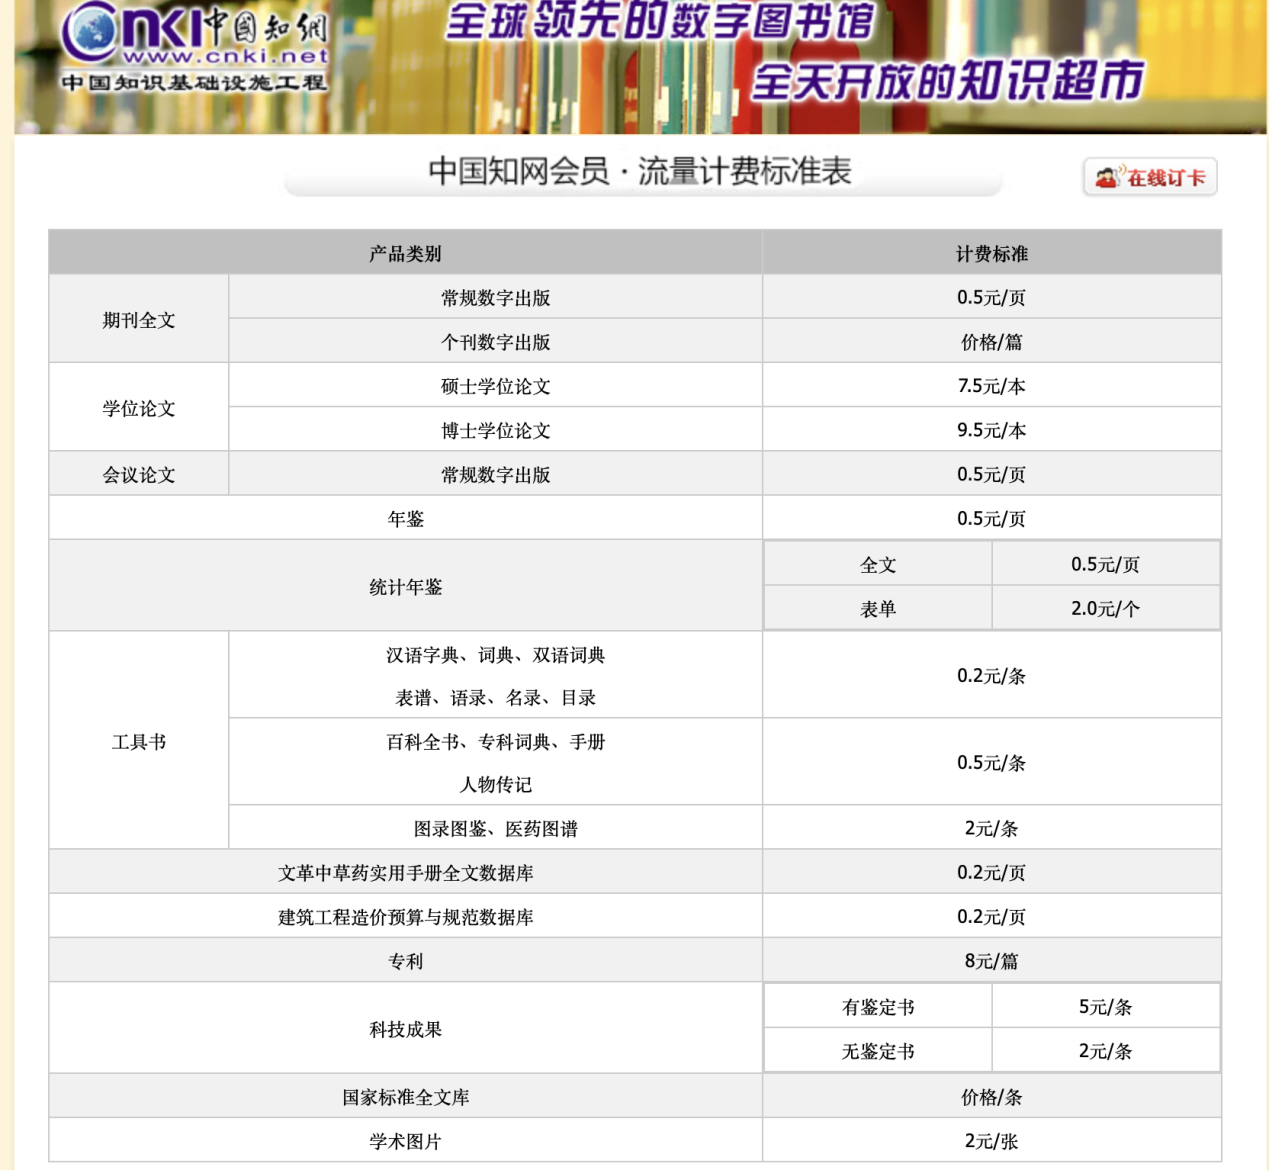Click the 有鉴定书 sub-row label

(878, 1007)
